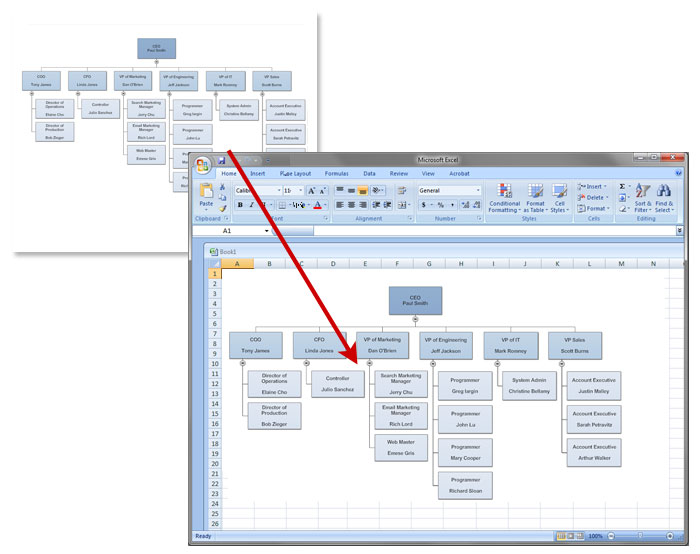Toggle Align Text Right
This screenshot has height=554, width=700.
point(362,205)
